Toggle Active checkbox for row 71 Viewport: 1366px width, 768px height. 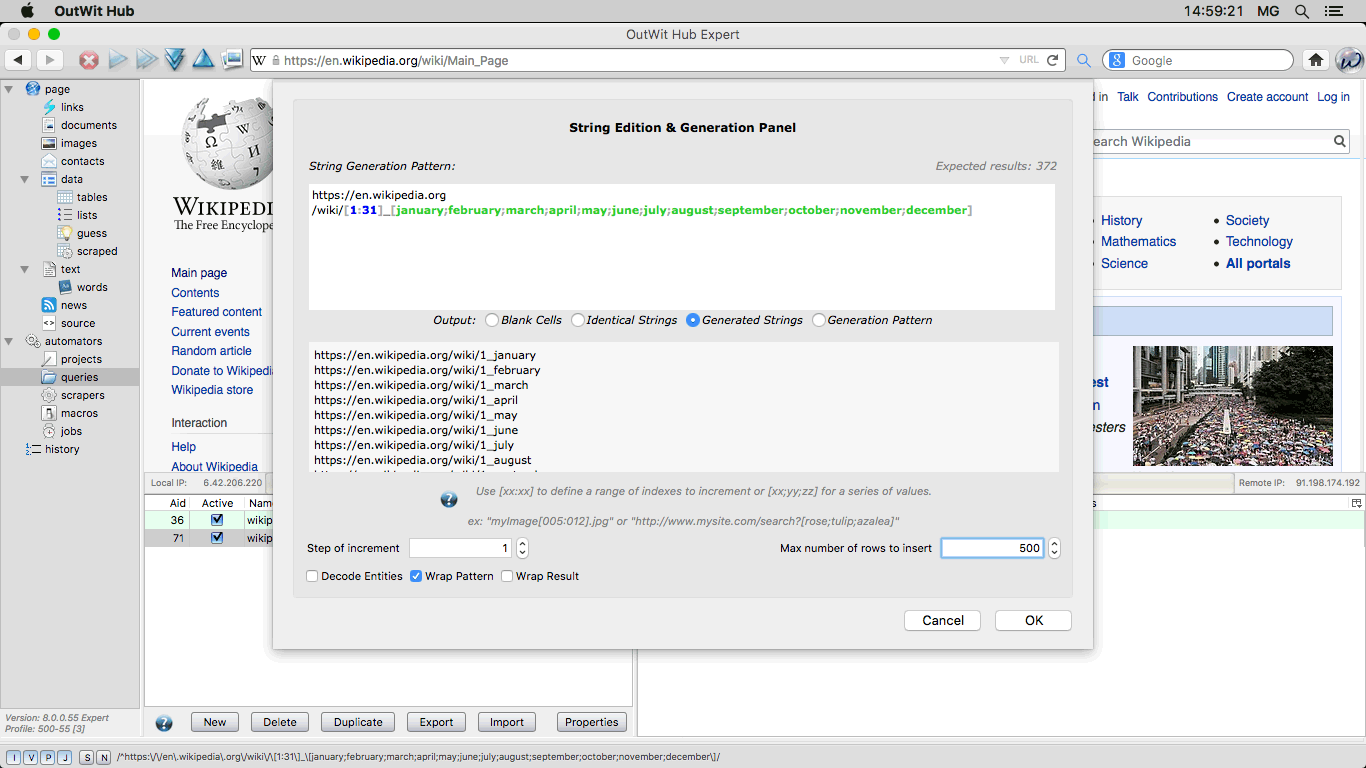point(217,538)
